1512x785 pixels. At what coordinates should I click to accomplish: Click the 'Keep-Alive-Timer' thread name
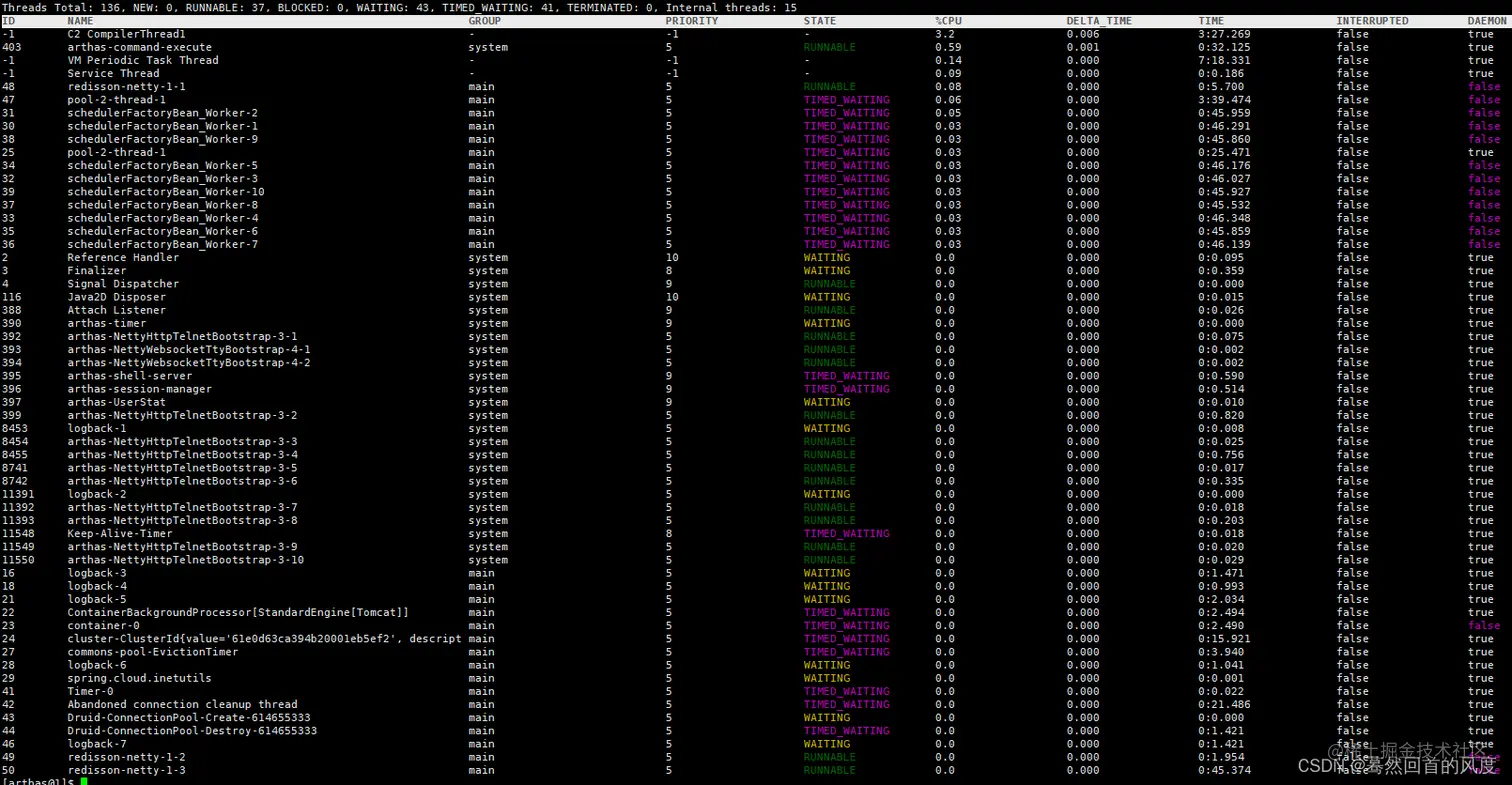tap(120, 534)
